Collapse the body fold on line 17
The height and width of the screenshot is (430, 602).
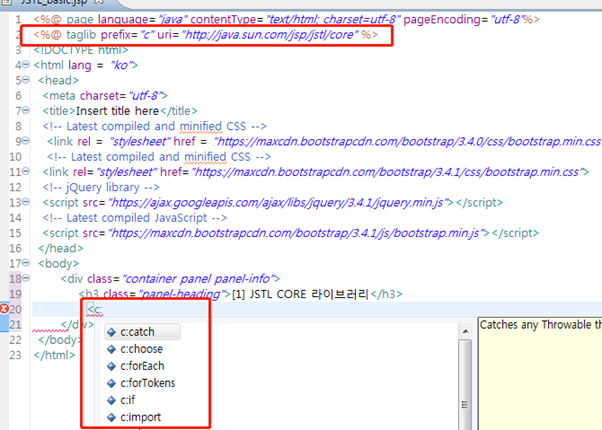tap(26, 263)
